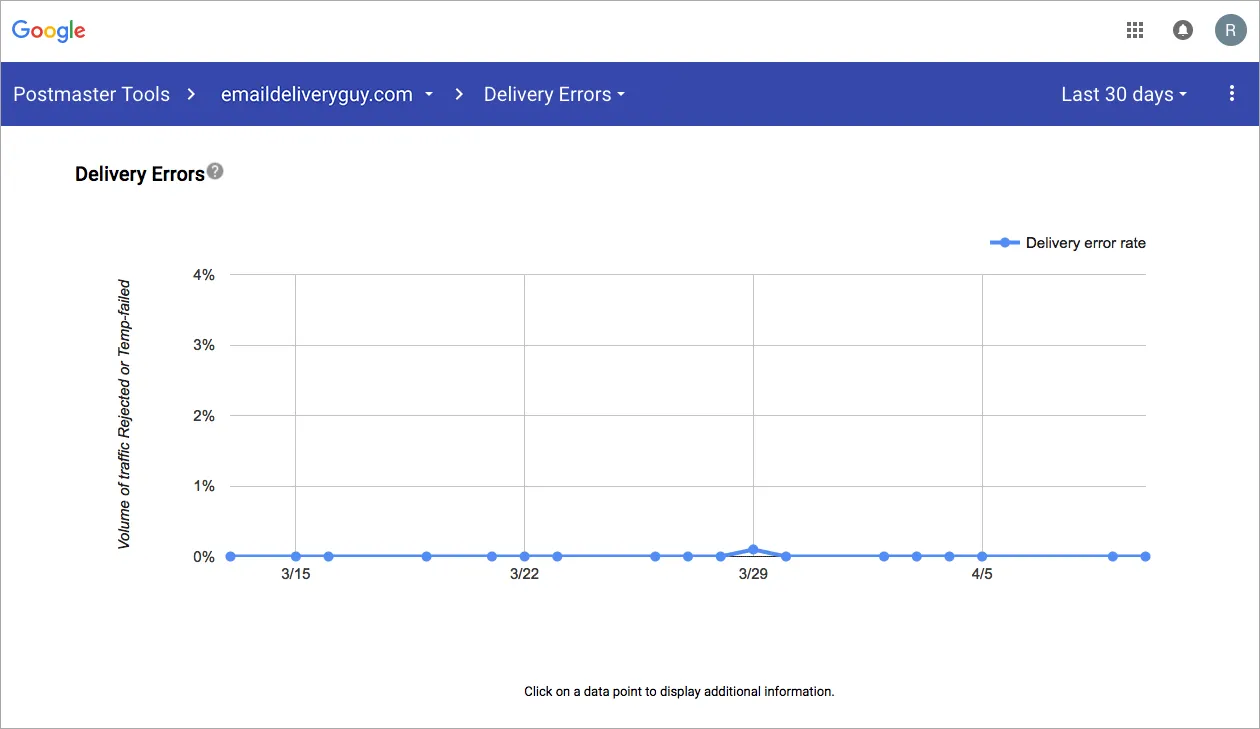The image size is (1260, 729).
Task: Click the 3/22 x-axis date label
Action: click(x=524, y=574)
